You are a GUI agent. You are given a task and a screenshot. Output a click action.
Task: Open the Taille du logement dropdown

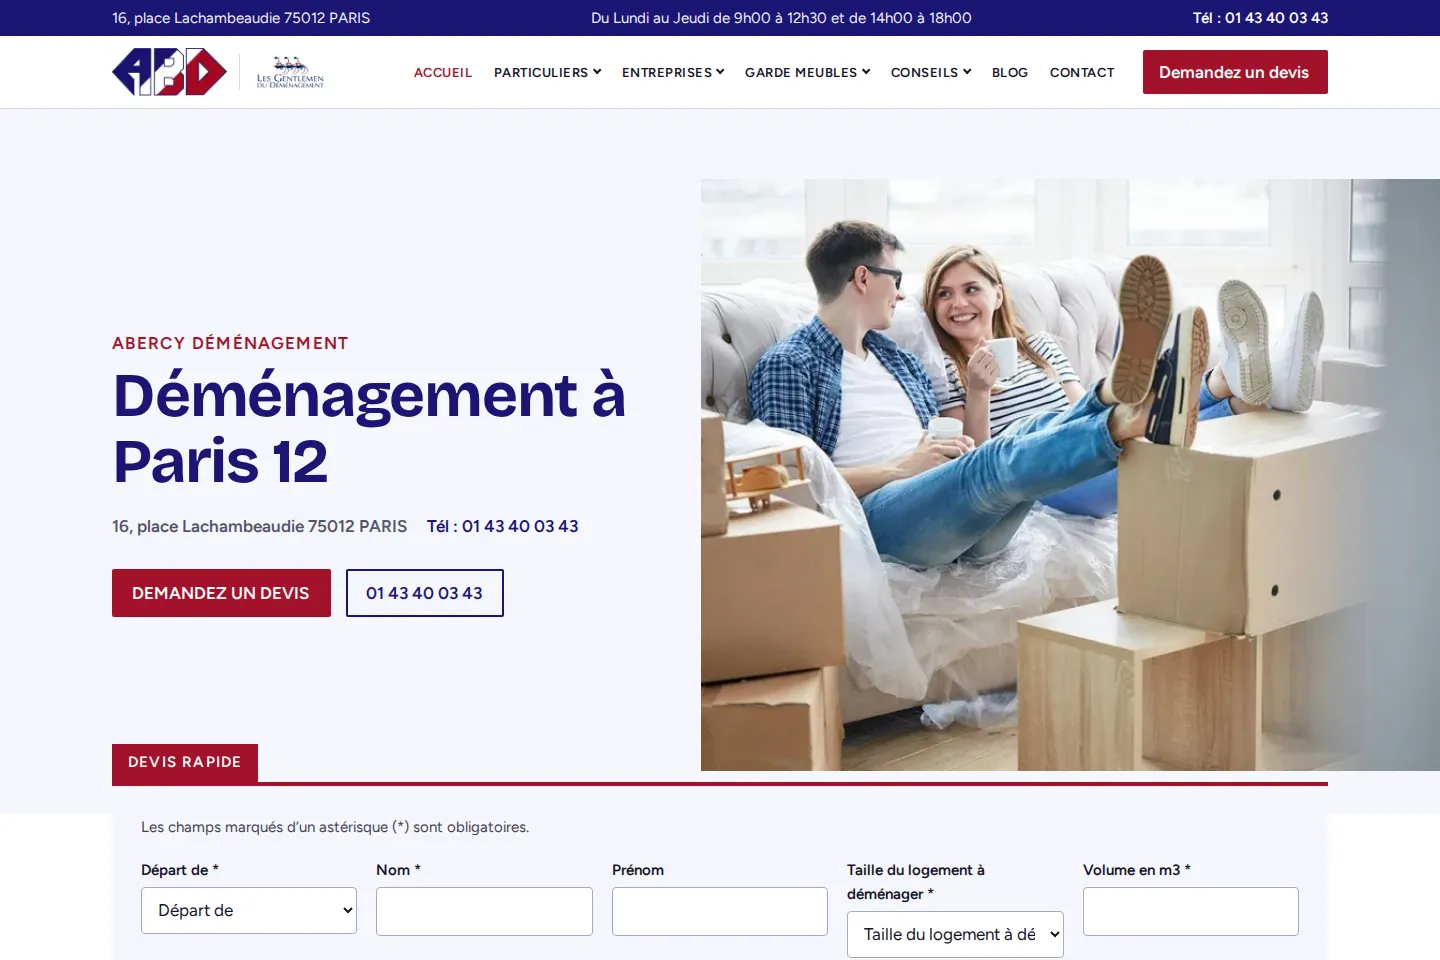point(955,935)
